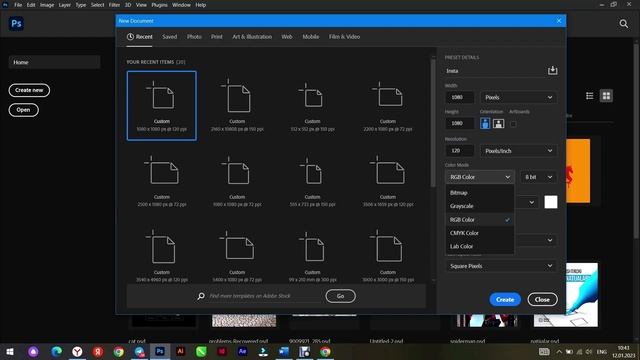Click Create new on home screen
The width and height of the screenshot is (640, 360).
click(x=29, y=90)
